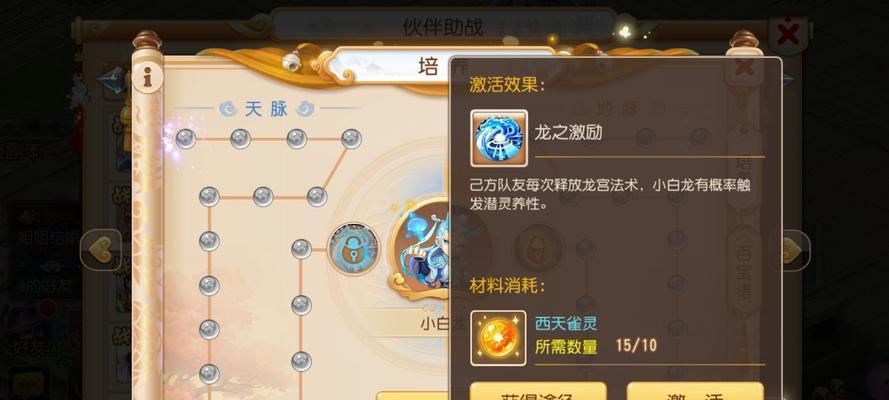Click the info icon on the scroll
This screenshot has width=889, height=400.
[147, 78]
